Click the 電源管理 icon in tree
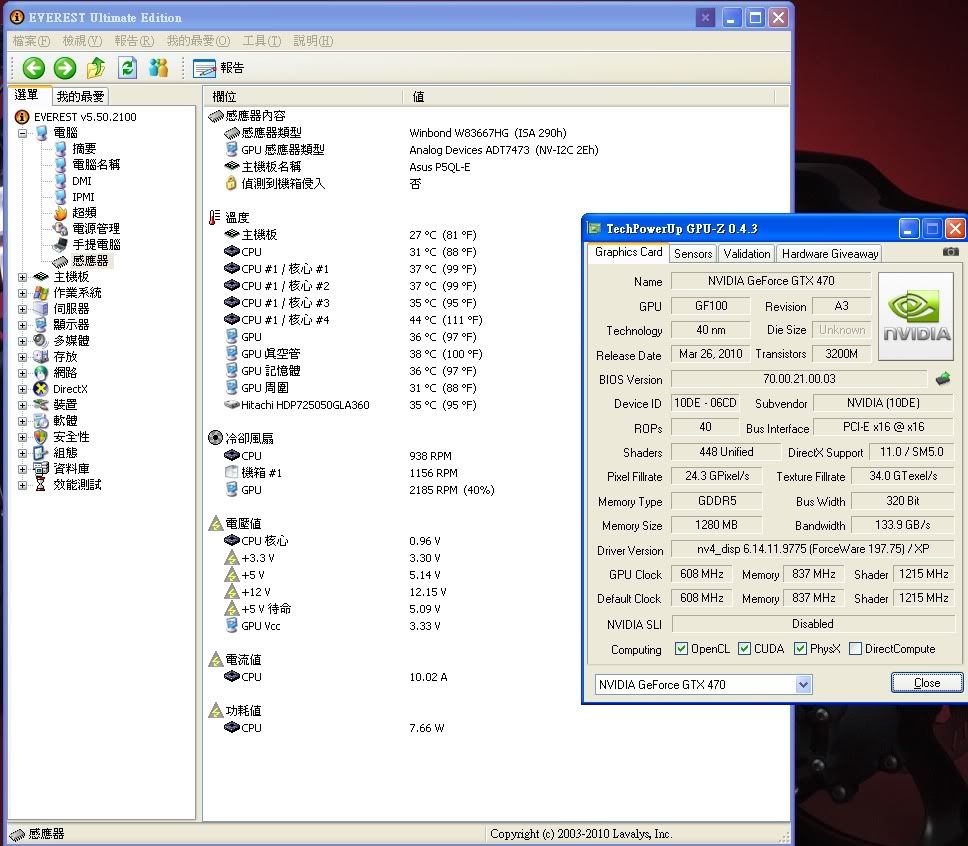Image resolution: width=968 pixels, height=846 pixels. [x=60, y=229]
